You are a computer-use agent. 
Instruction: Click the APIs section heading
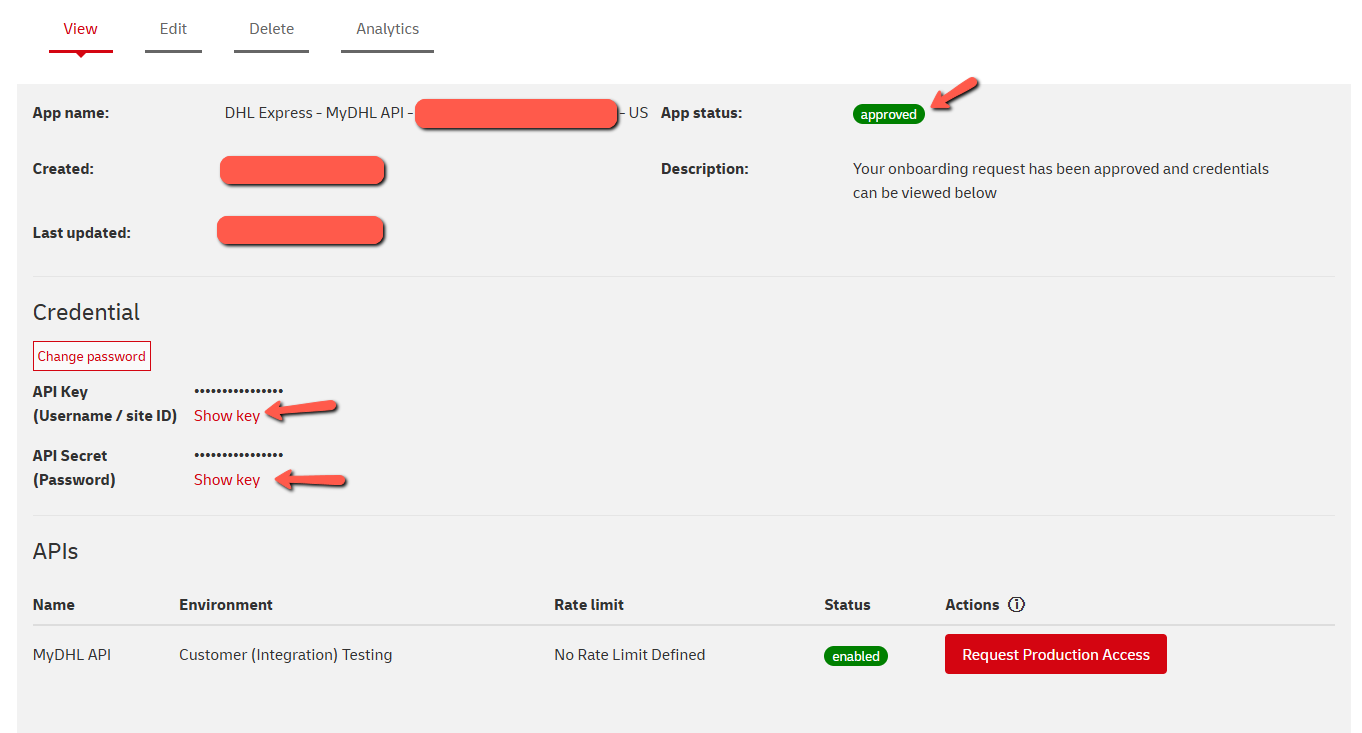56,551
